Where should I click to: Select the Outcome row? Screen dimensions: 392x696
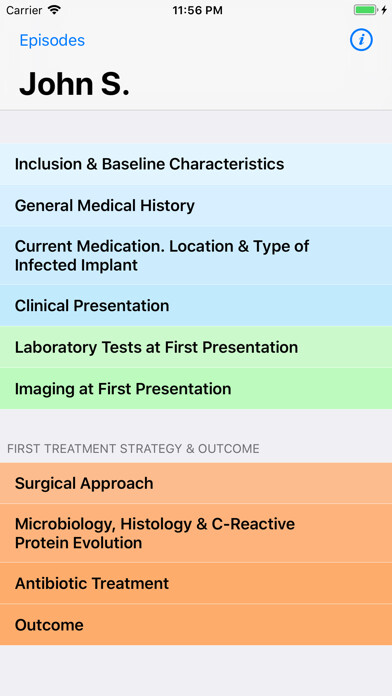[x=196, y=625]
